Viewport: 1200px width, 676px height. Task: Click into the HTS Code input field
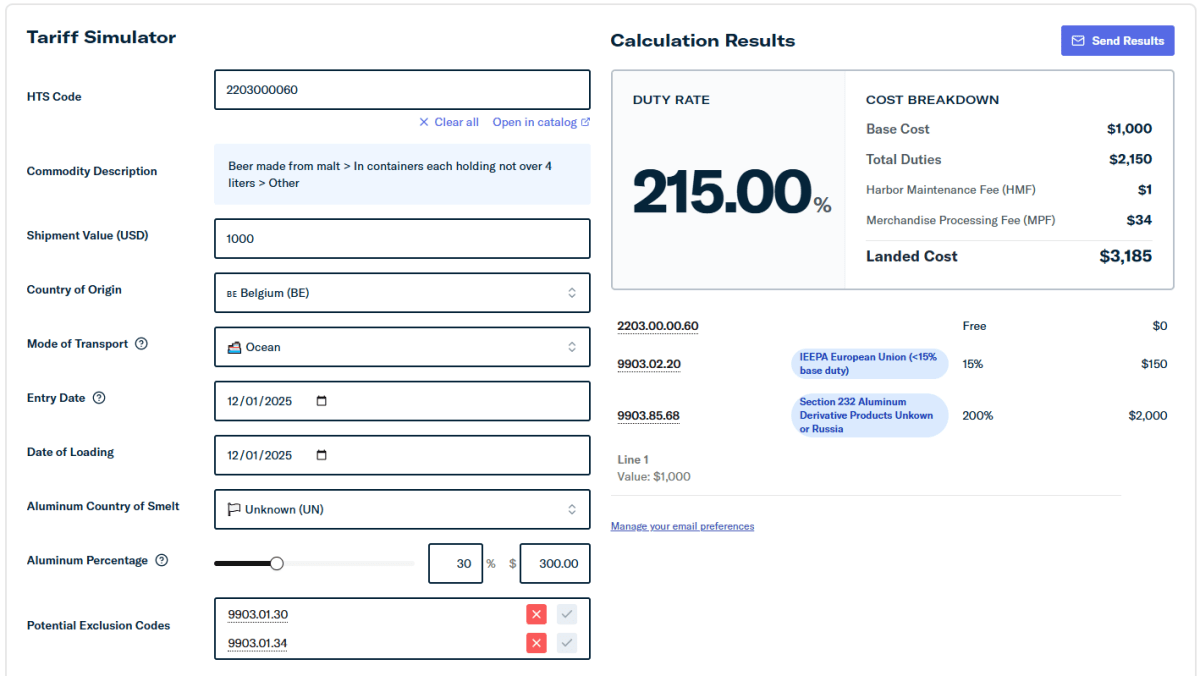[x=402, y=89]
